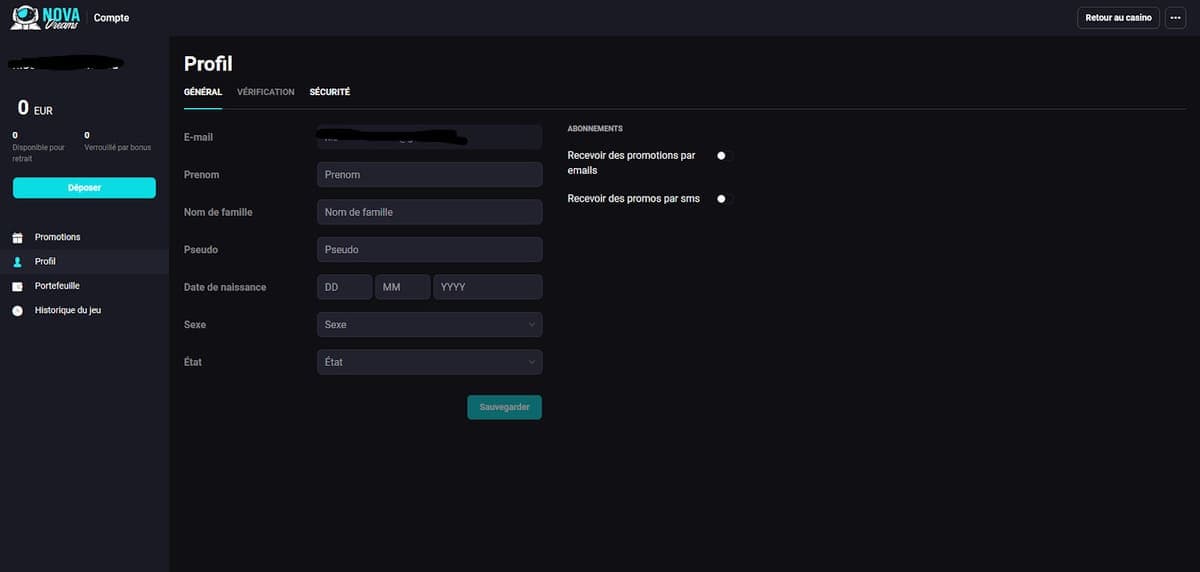Switch to the Sécurité tab
The image size is (1200, 572).
click(330, 92)
